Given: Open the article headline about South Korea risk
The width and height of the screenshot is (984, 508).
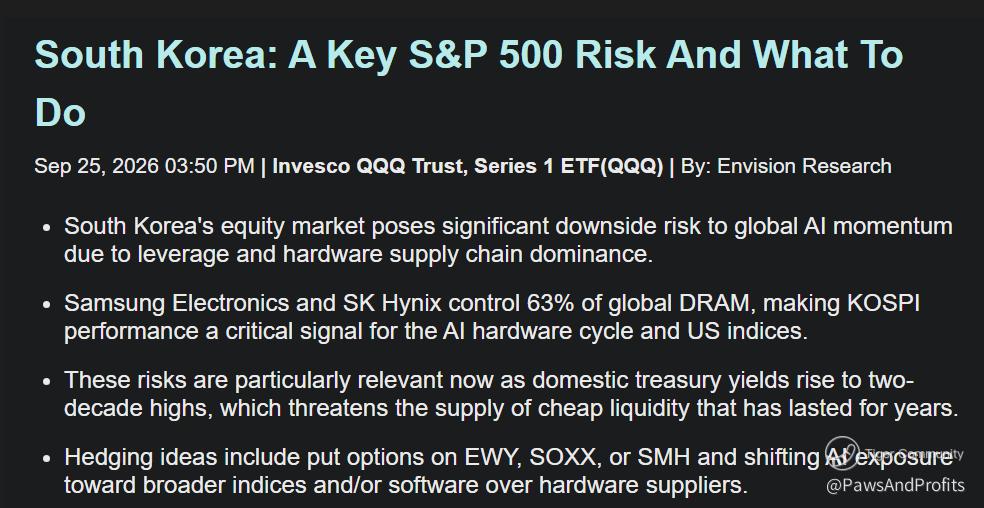Looking at the screenshot, I should [469, 84].
